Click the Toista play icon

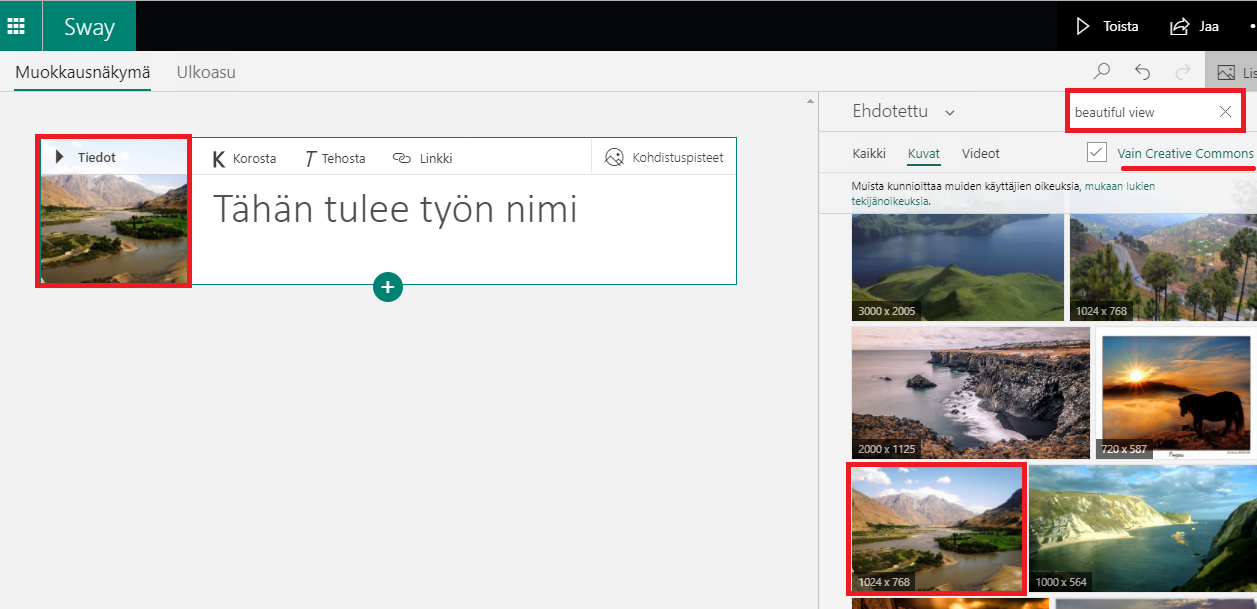coord(1083,27)
